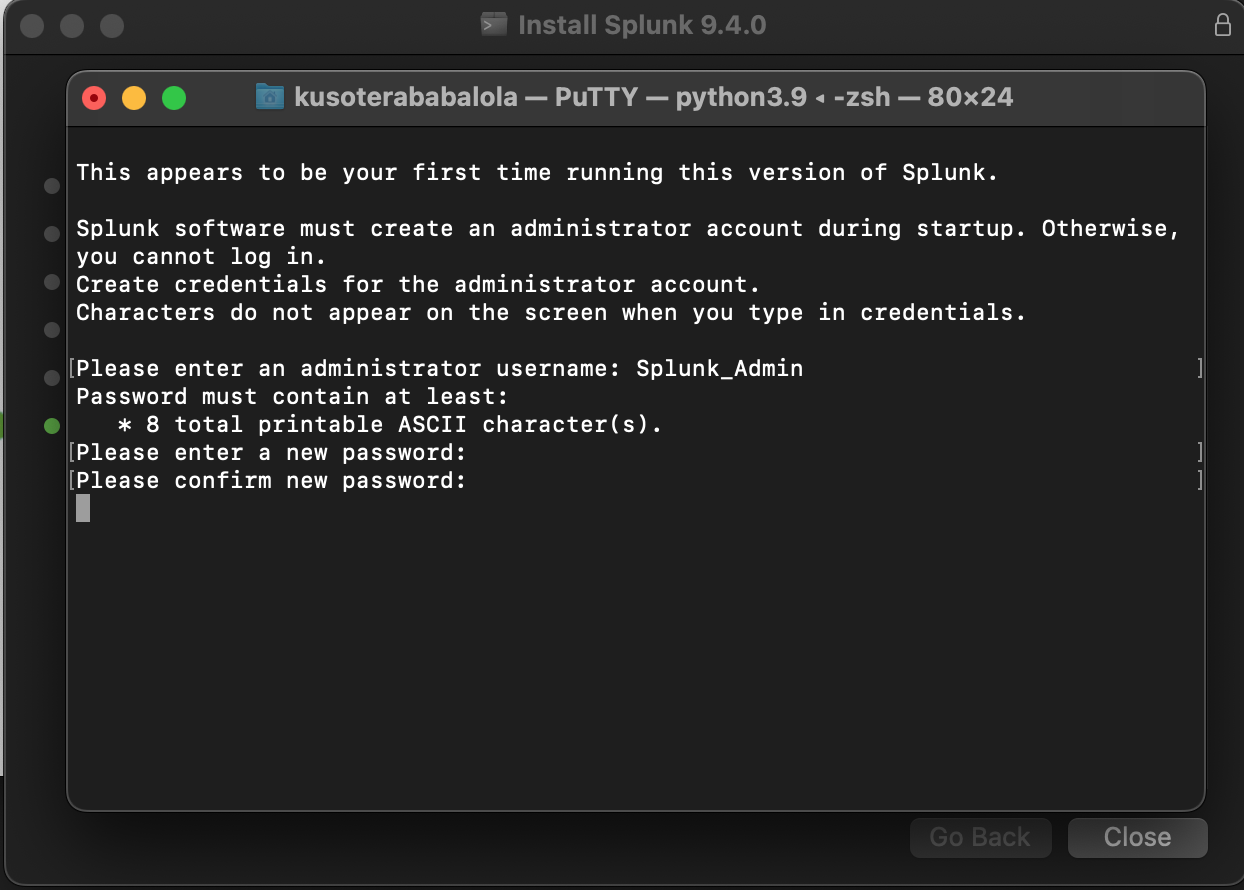Click the 'Please enter a new password' prompt
This screenshot has height=890, width=1244.
[272, 453]
